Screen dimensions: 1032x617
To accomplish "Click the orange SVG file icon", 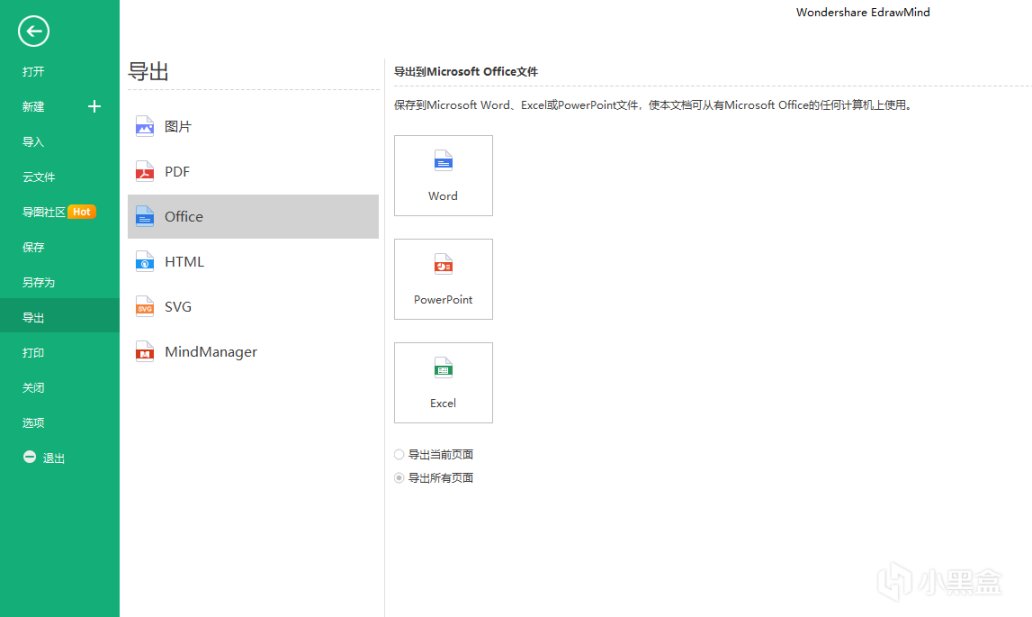I will point(145,306).
